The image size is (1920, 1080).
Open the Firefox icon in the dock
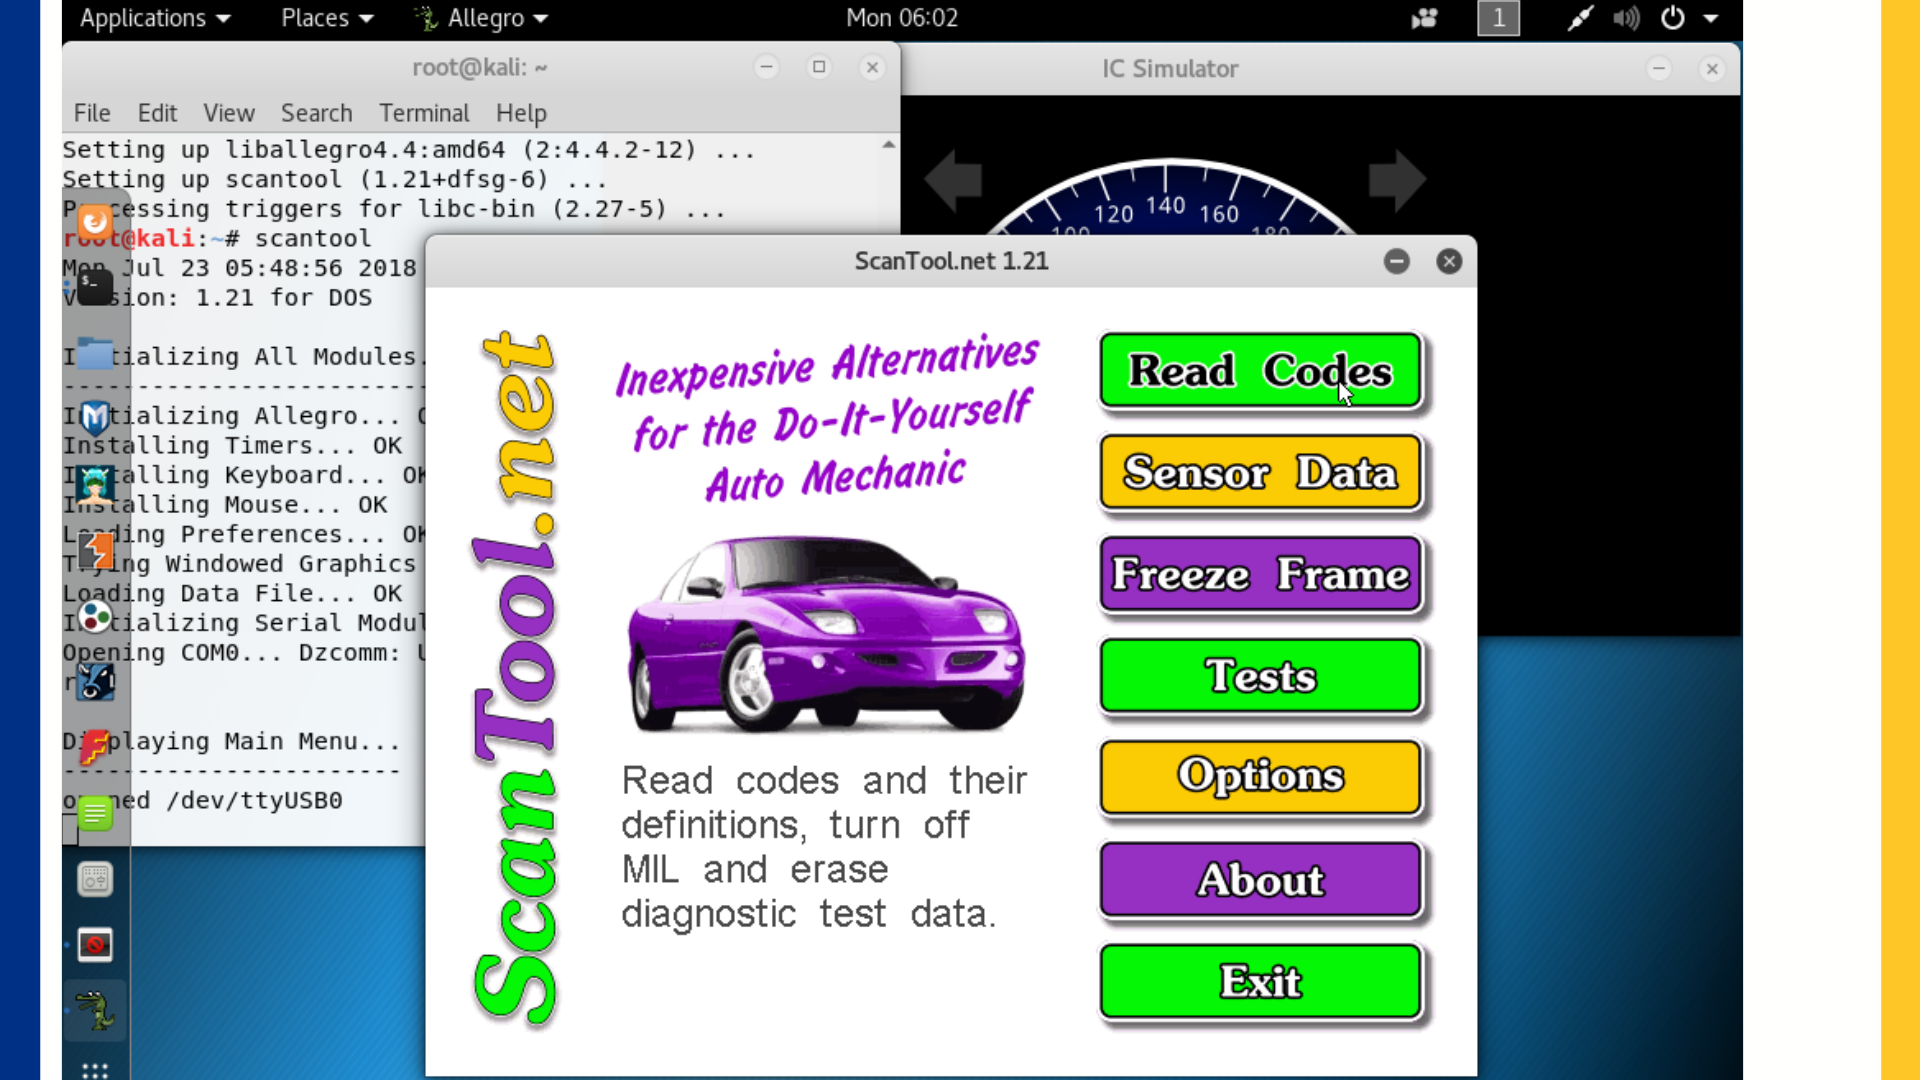(x=95, y=222)
